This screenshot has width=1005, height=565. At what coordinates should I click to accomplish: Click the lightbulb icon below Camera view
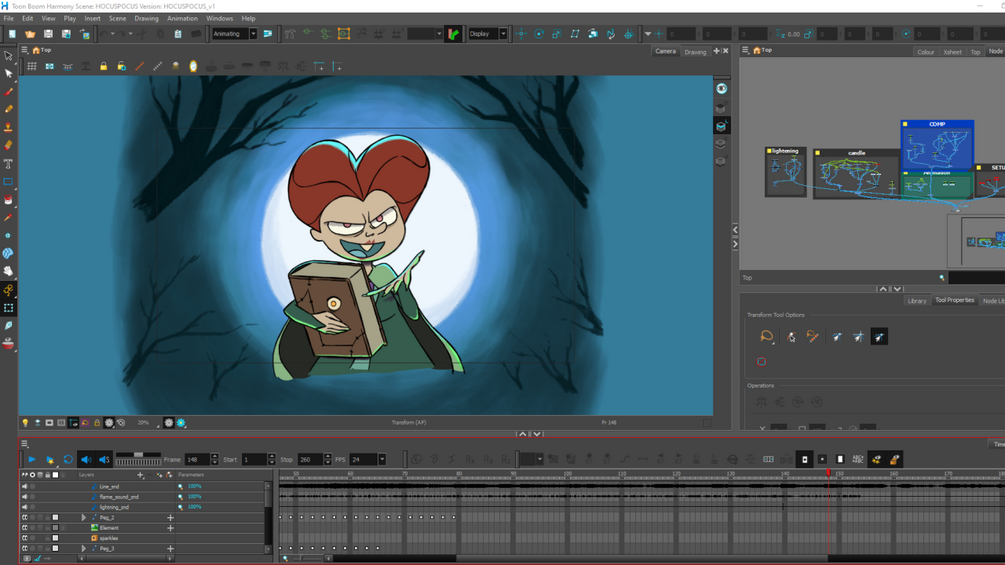25,423
